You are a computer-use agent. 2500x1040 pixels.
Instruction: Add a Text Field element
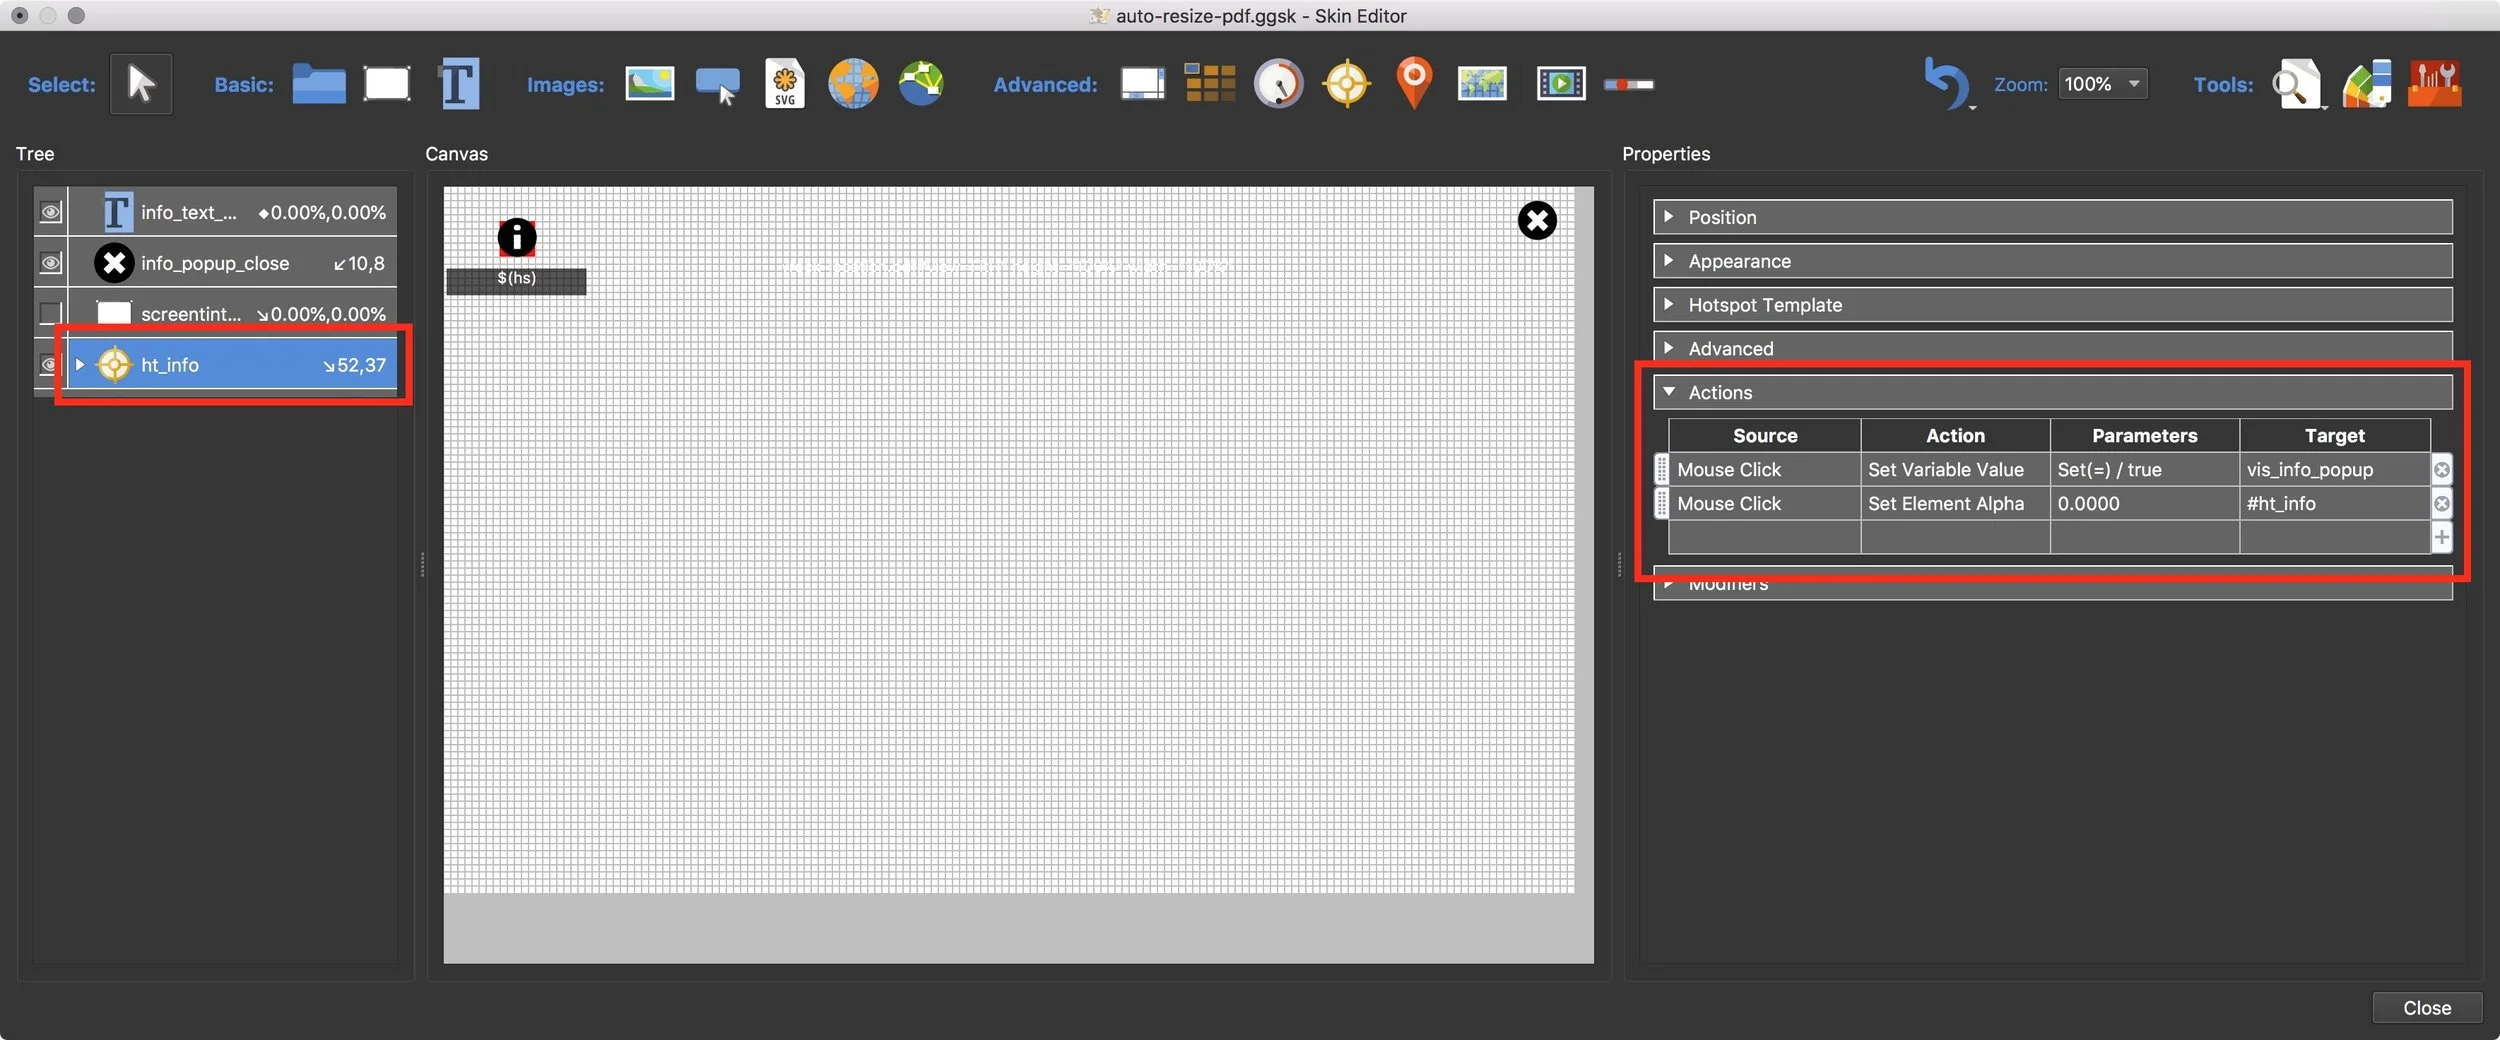pos(458,84)
